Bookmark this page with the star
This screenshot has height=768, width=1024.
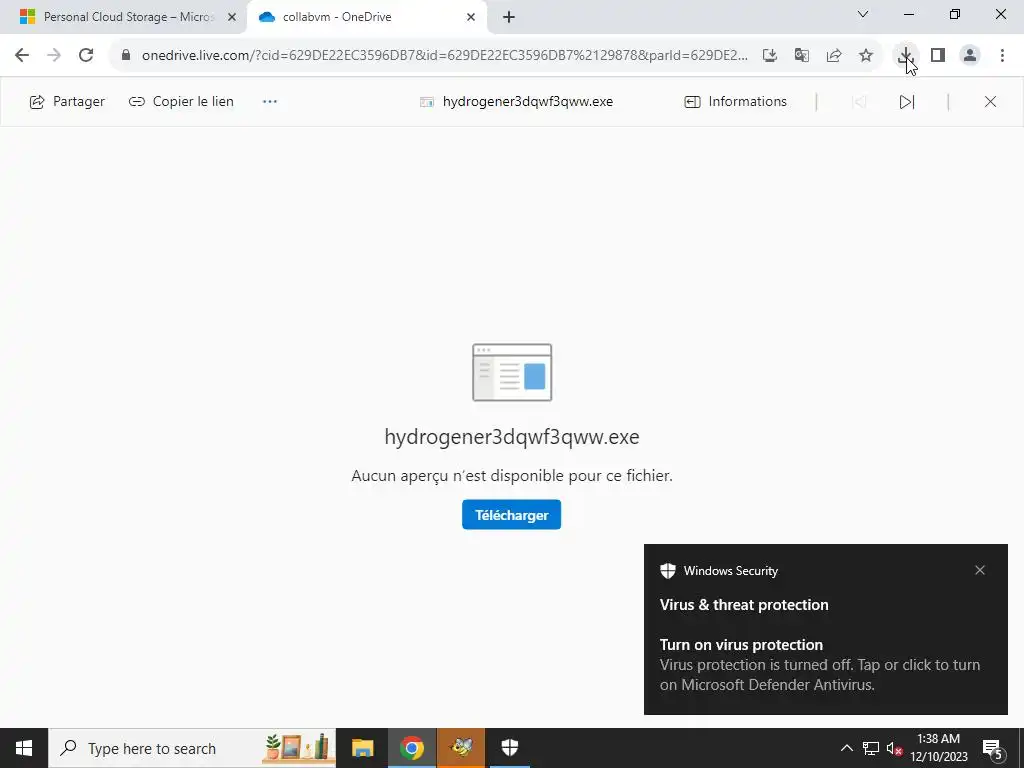866,56
